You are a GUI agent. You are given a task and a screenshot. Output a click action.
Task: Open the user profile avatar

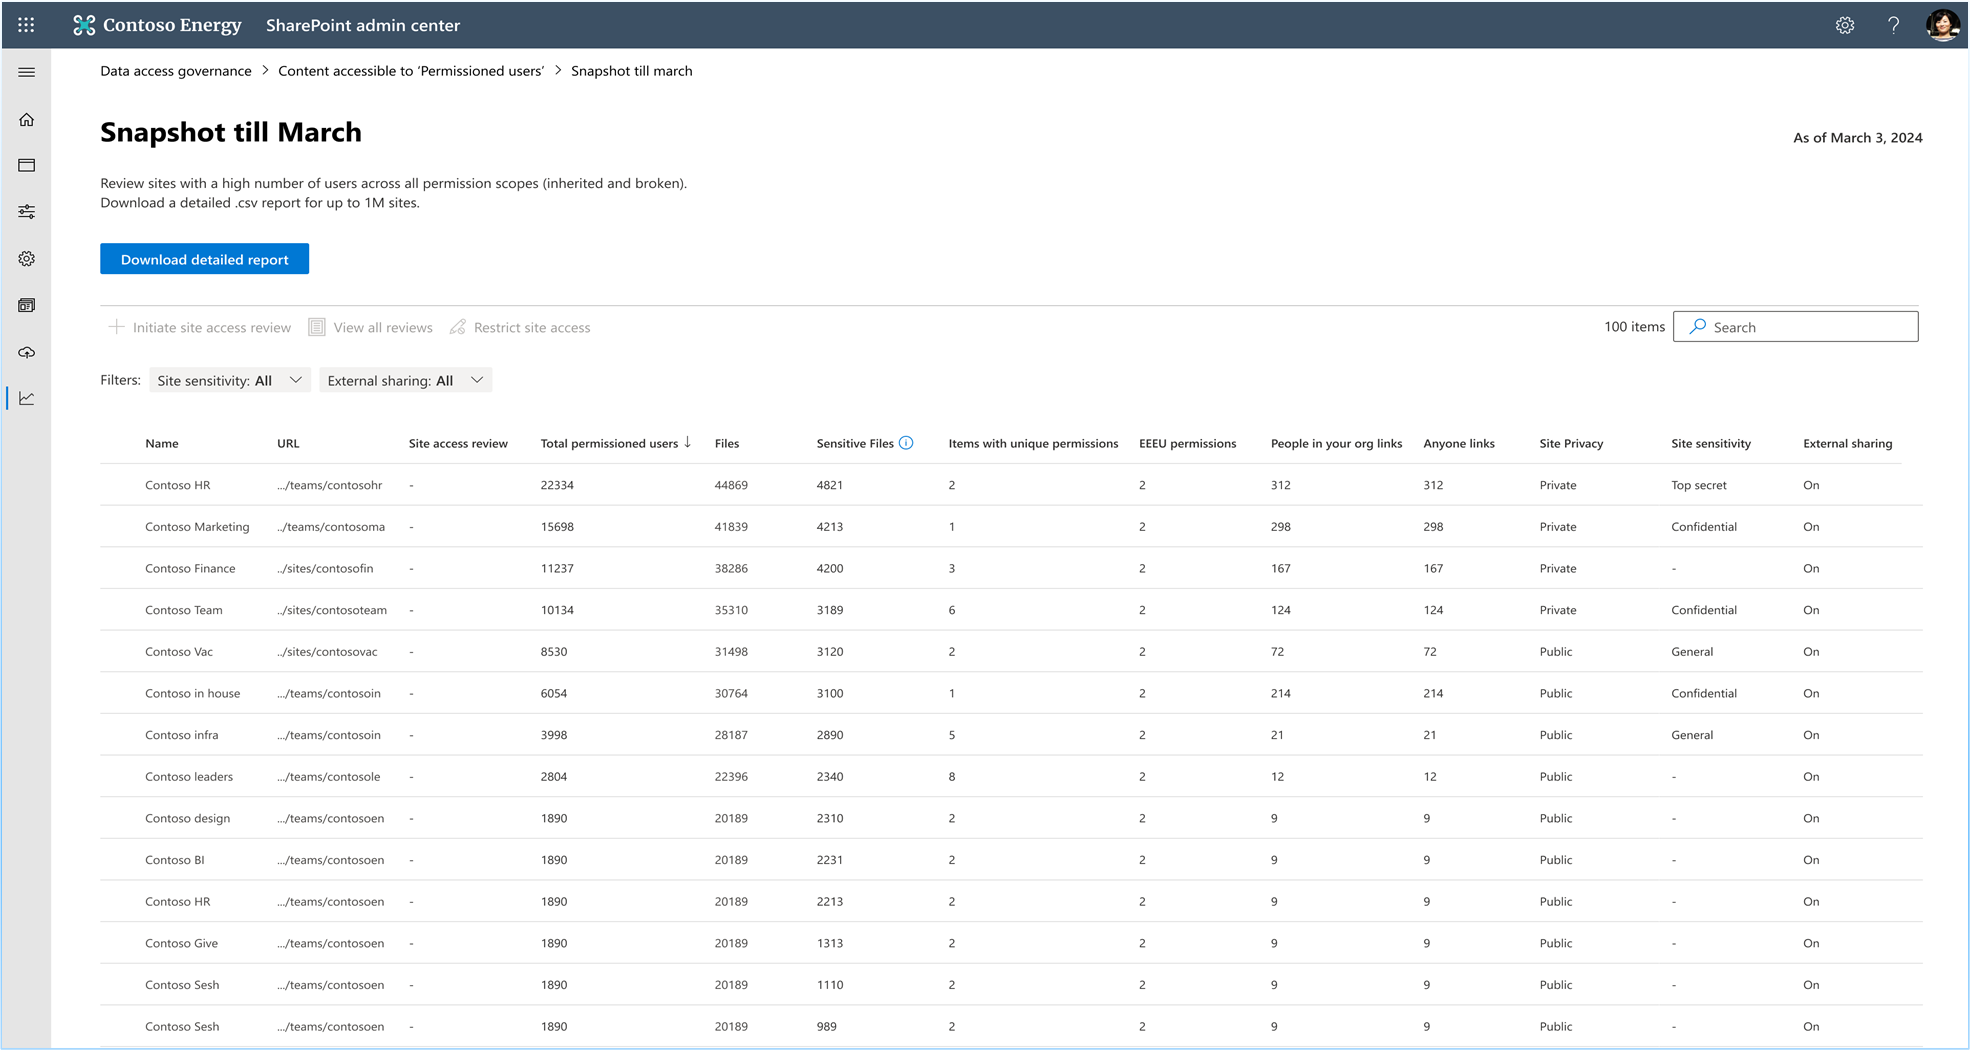coord(1941,25)
